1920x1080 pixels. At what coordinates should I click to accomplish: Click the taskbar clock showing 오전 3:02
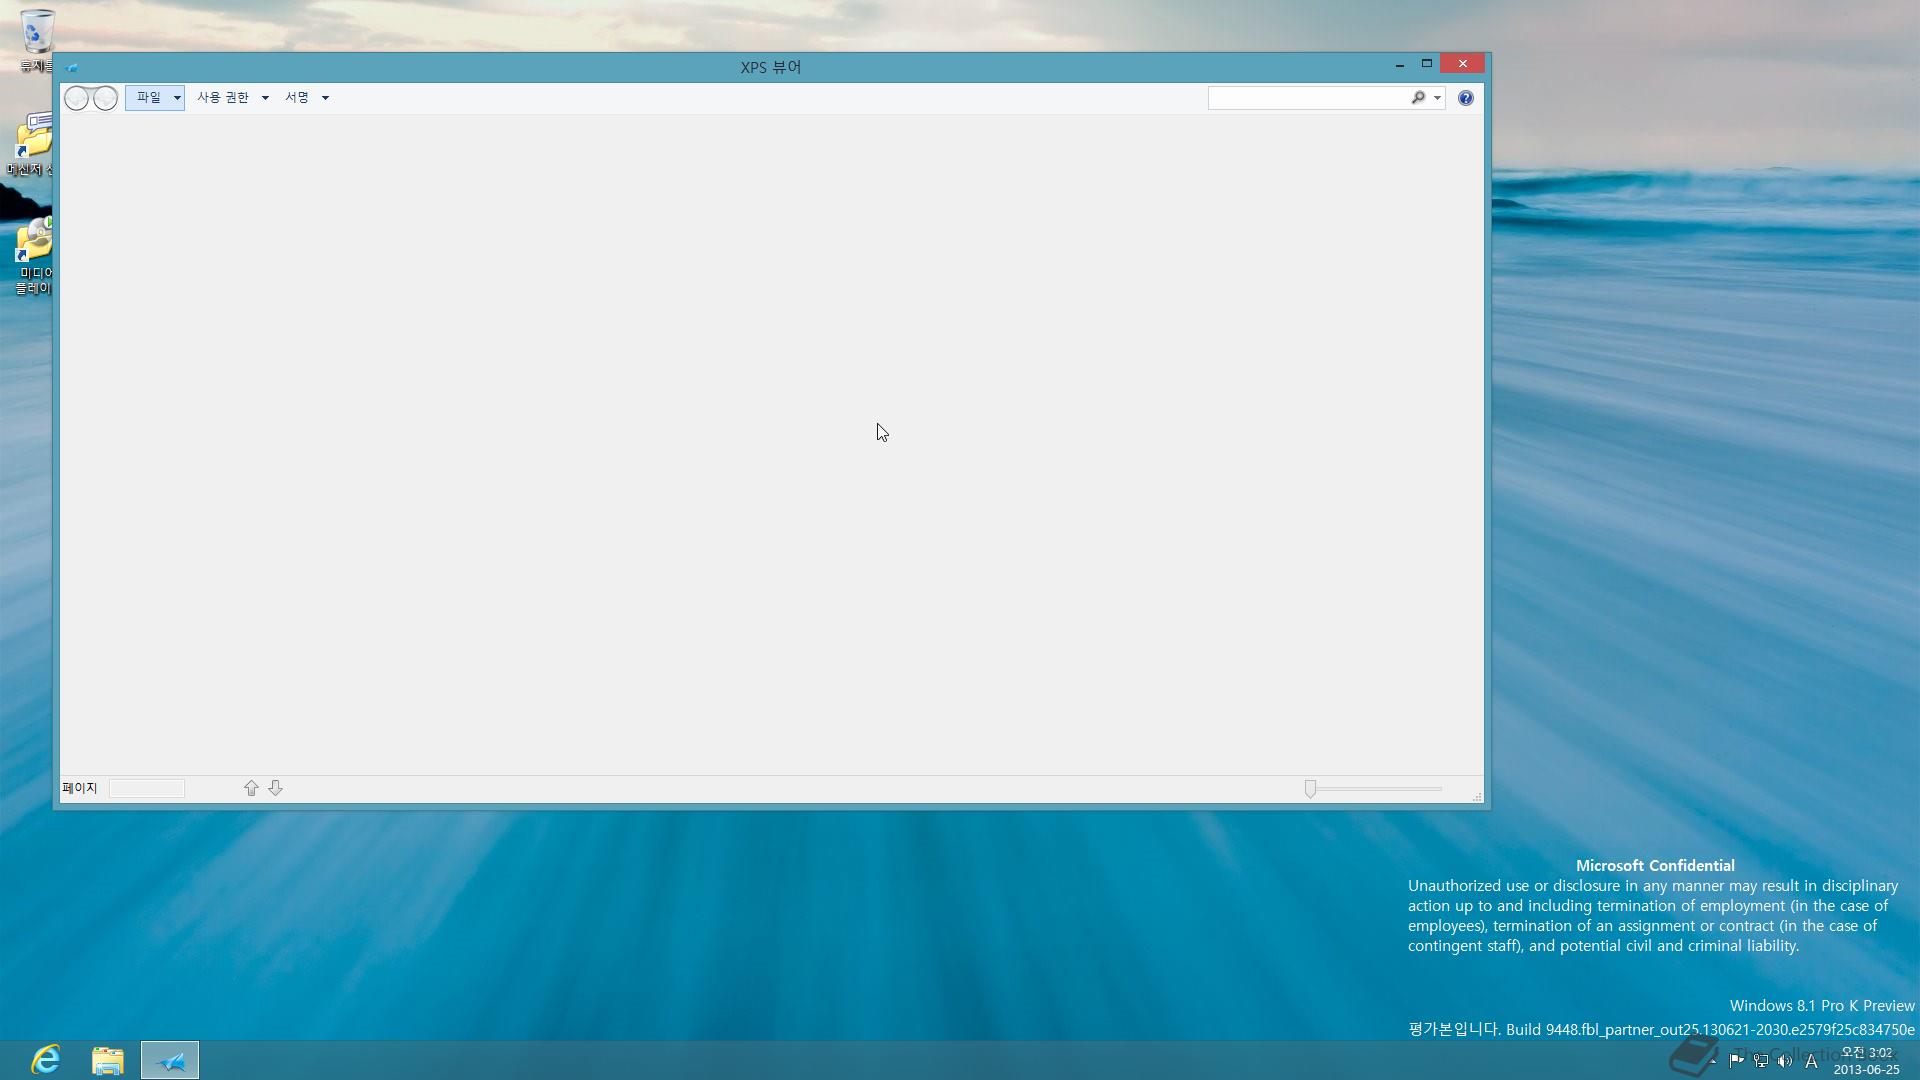point(1867,1061)
